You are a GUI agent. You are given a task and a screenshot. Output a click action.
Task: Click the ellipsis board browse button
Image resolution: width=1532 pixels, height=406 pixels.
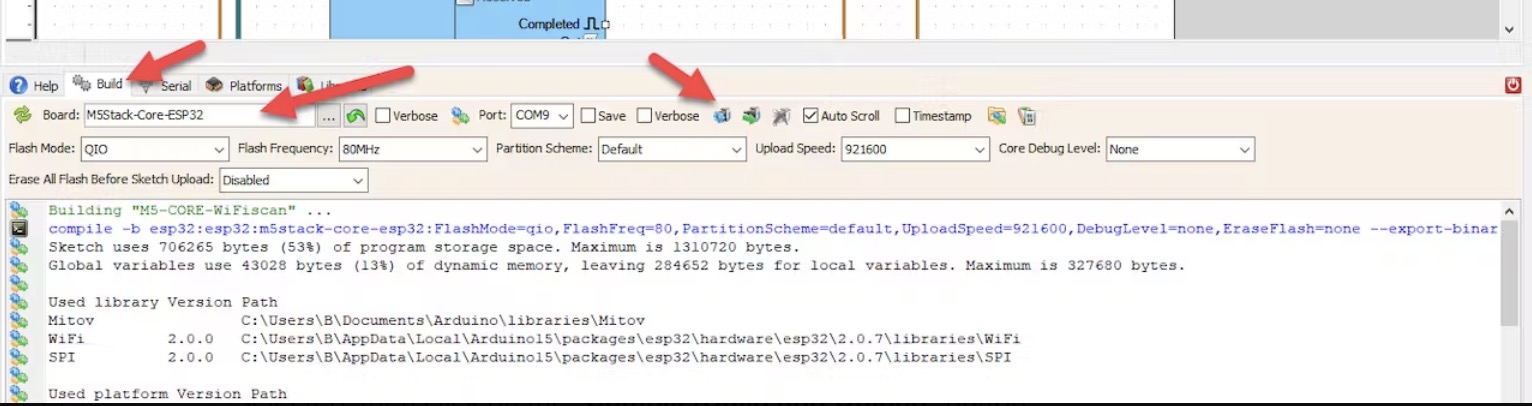[328, 116]
